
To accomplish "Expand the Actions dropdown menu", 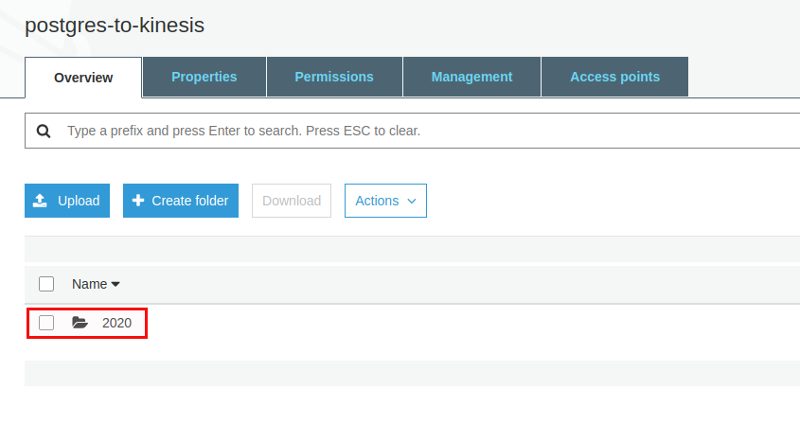I will pos(386,201).
